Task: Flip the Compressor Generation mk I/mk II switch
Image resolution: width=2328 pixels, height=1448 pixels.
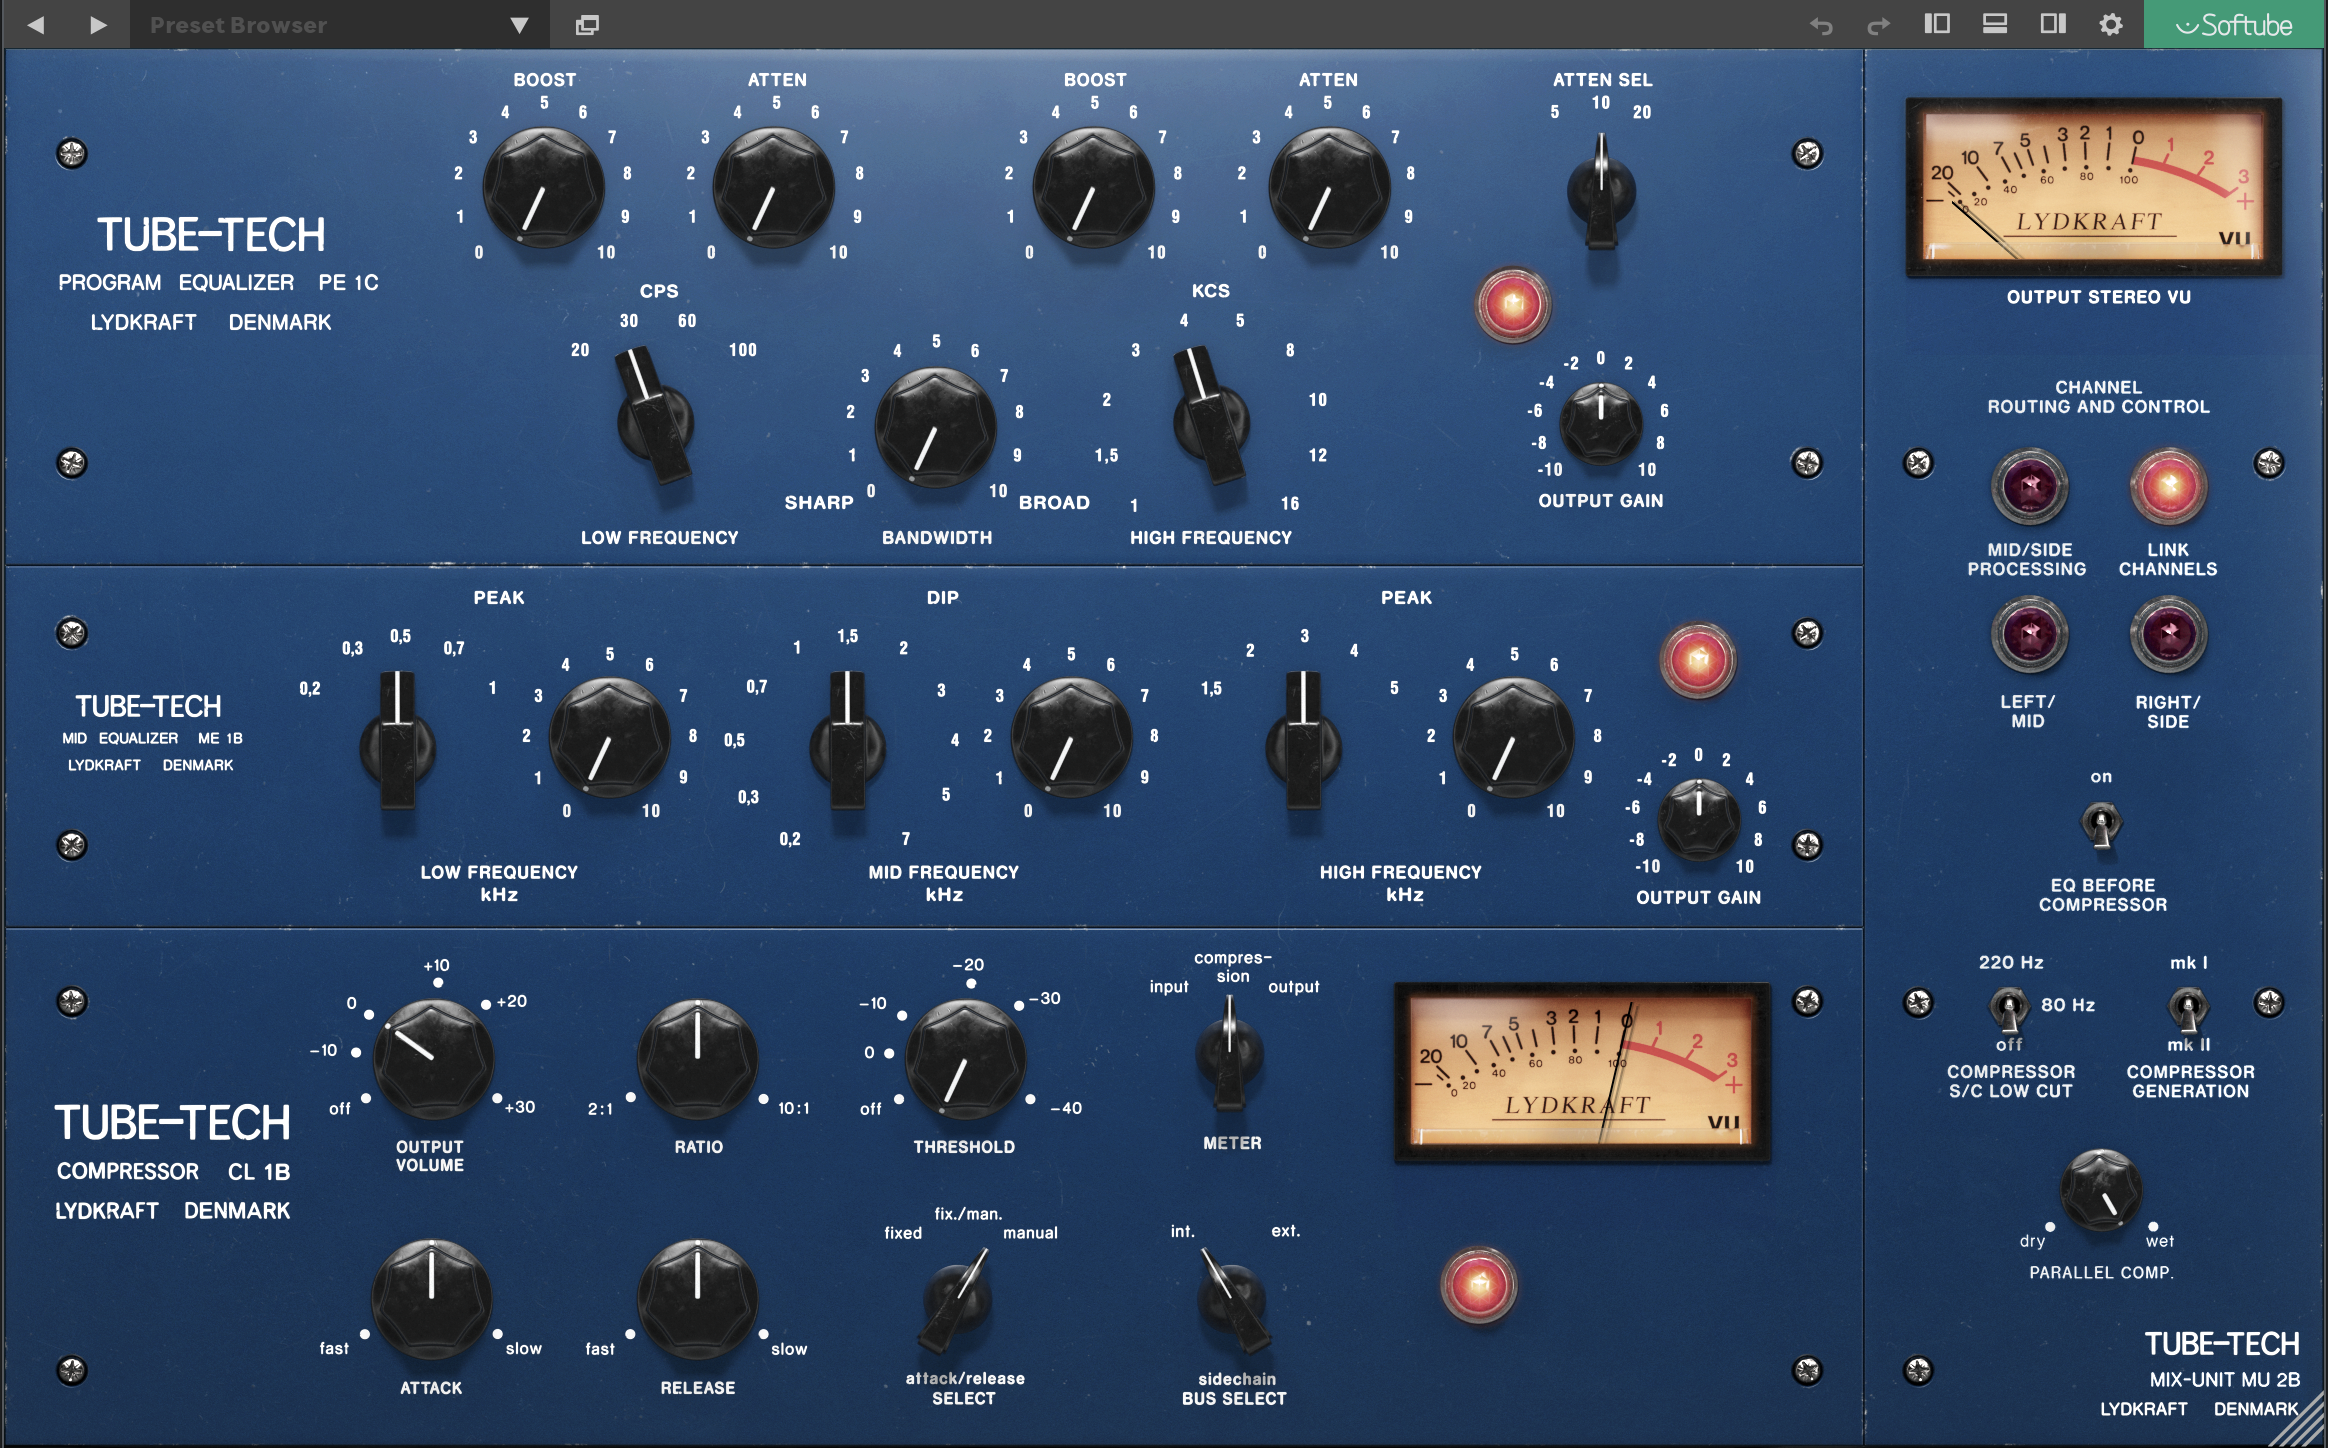Action: pyautogui.click(x=2187, y=1009)
